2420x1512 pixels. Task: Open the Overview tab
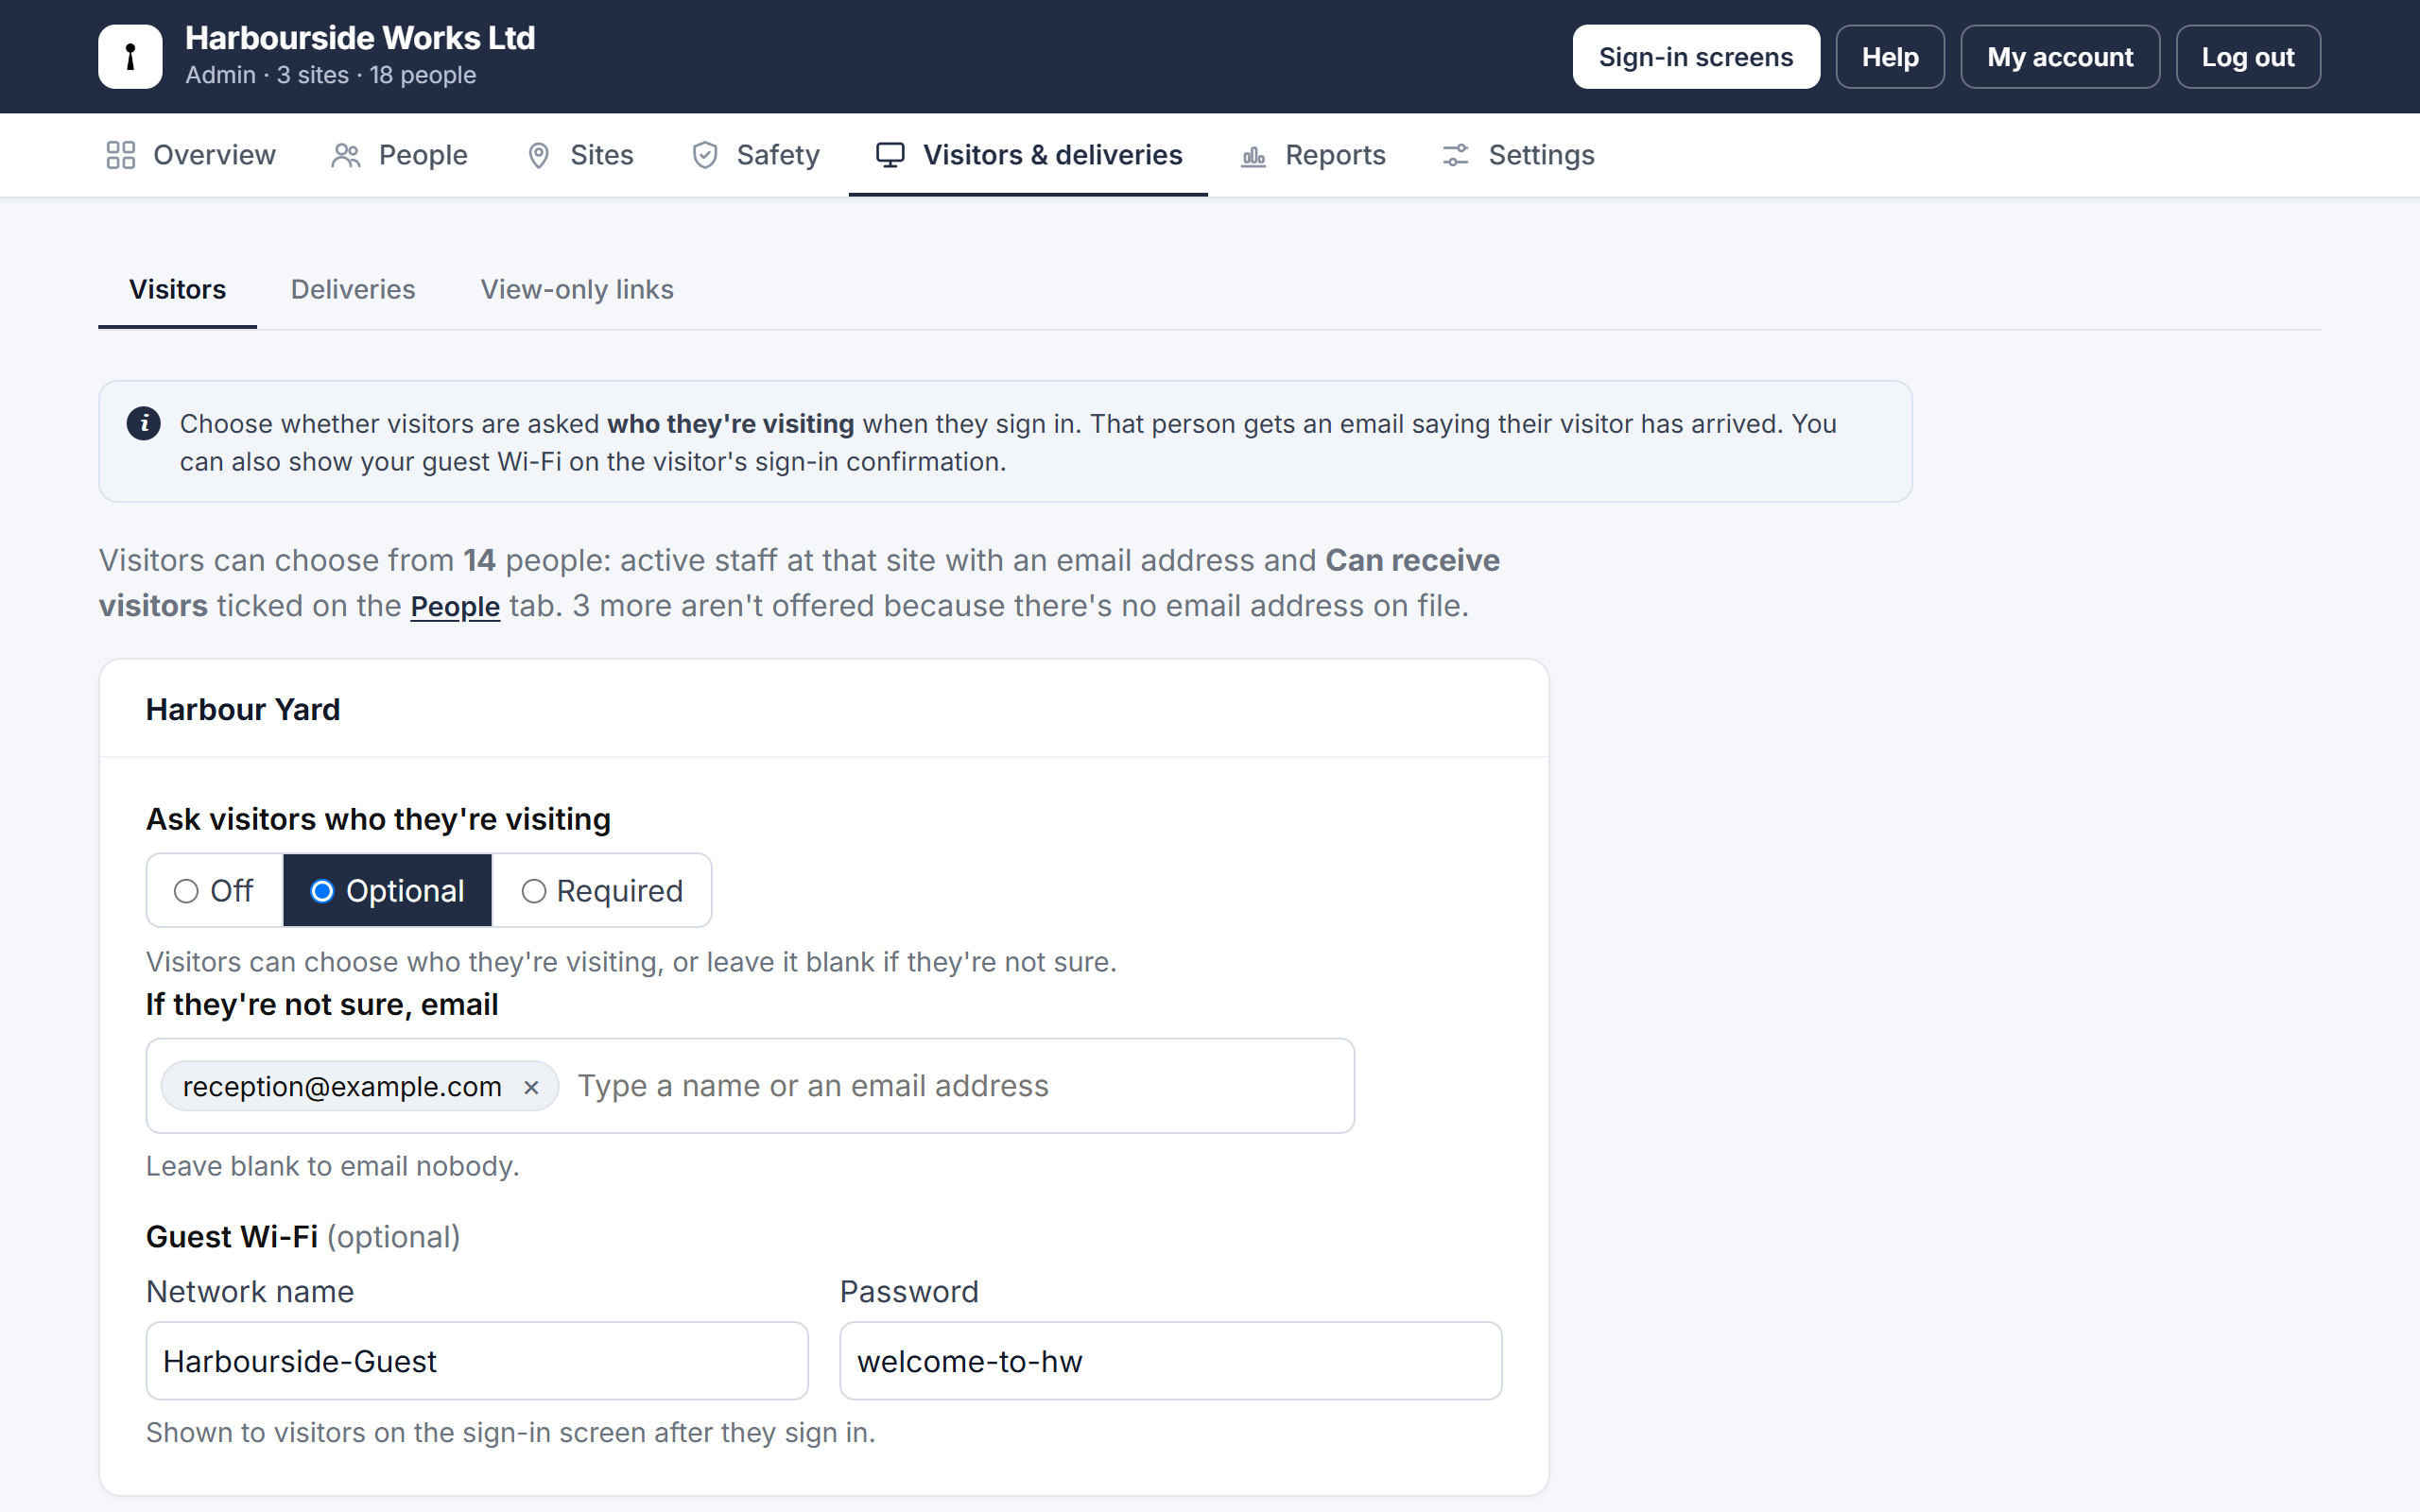190,155
